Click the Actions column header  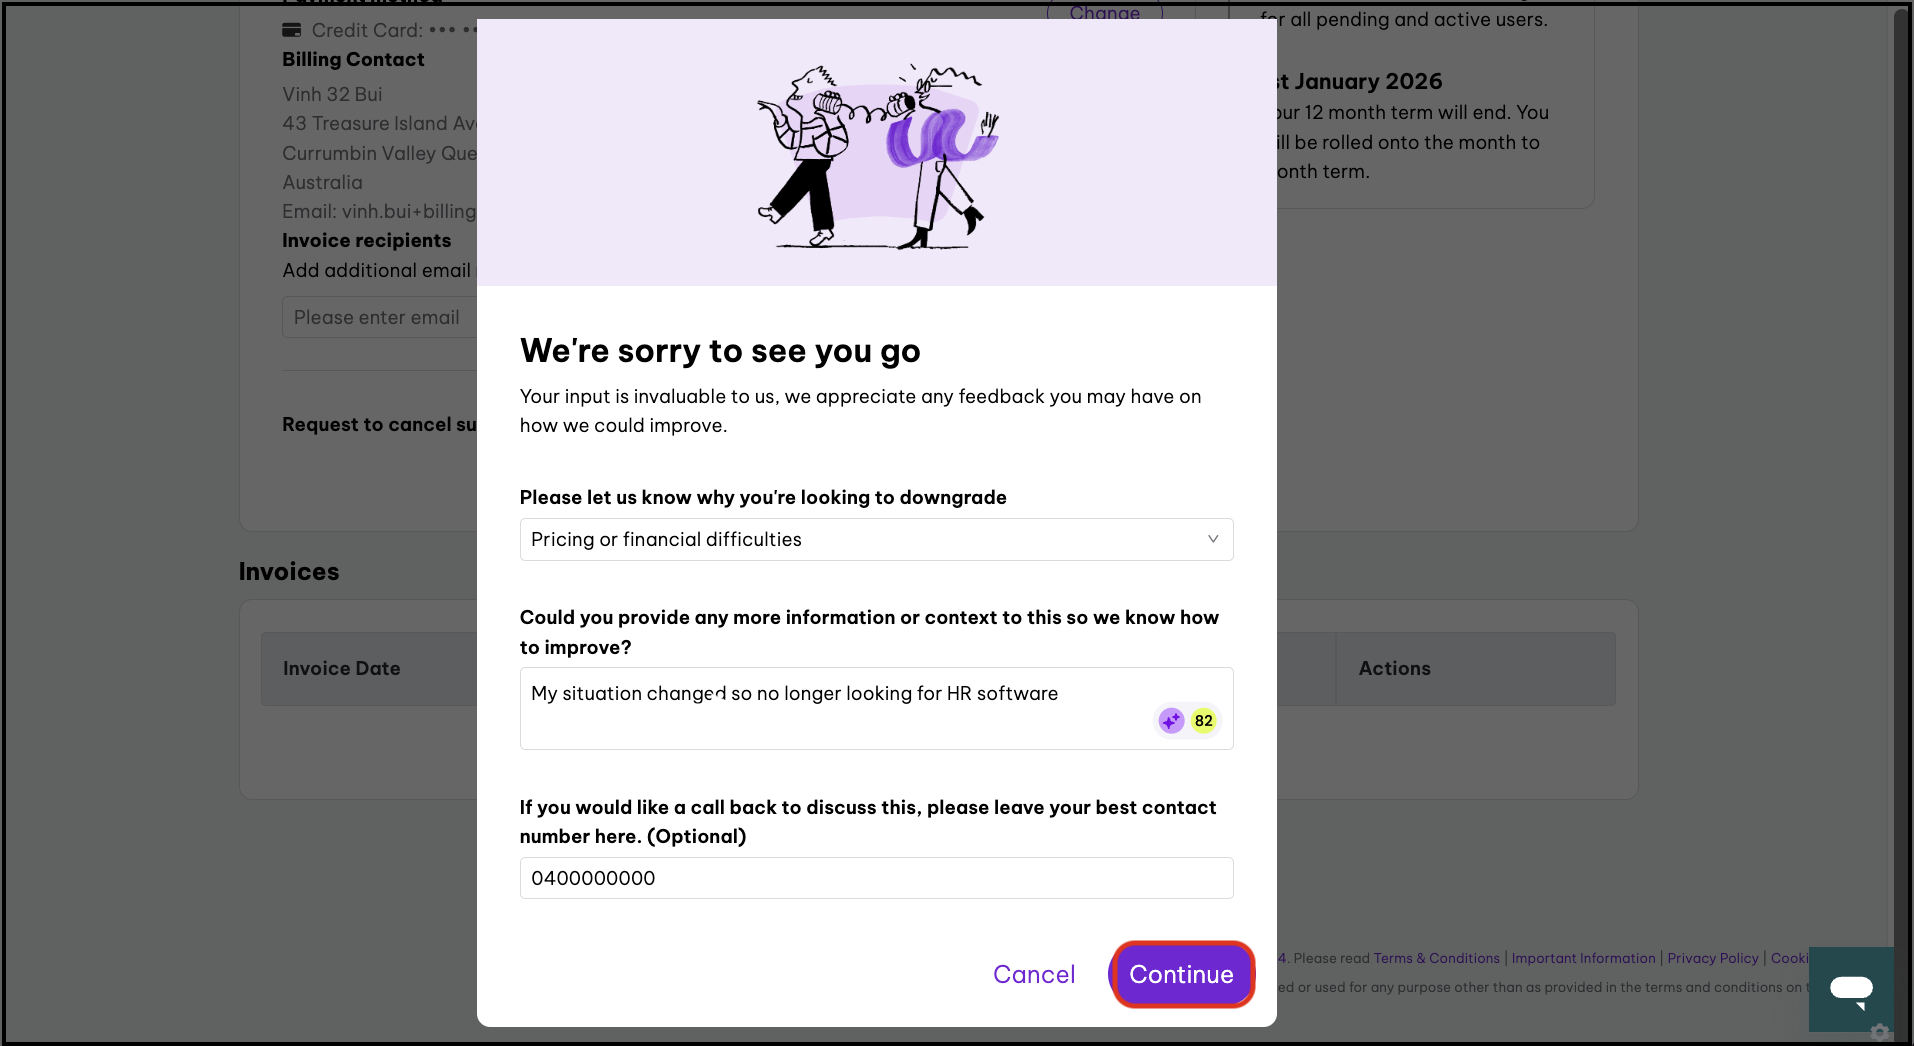1394,668
